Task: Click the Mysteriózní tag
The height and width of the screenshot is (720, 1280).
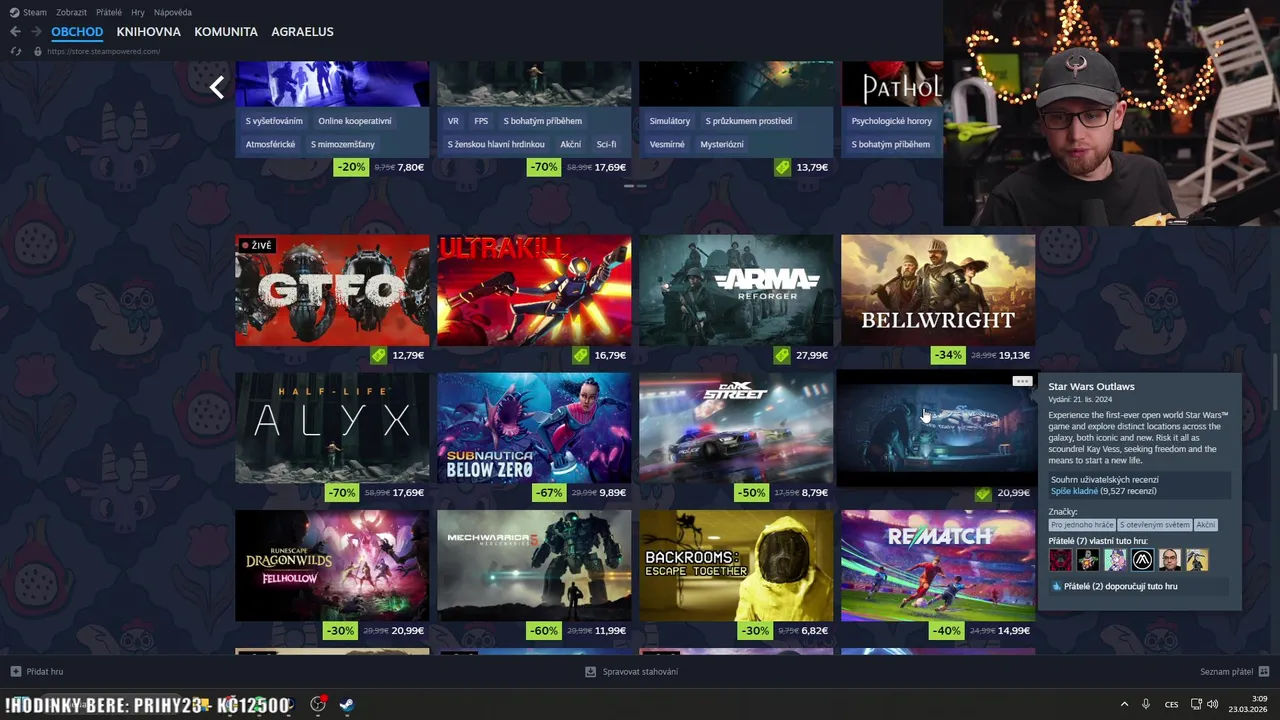Action: [x=722, y=144]
